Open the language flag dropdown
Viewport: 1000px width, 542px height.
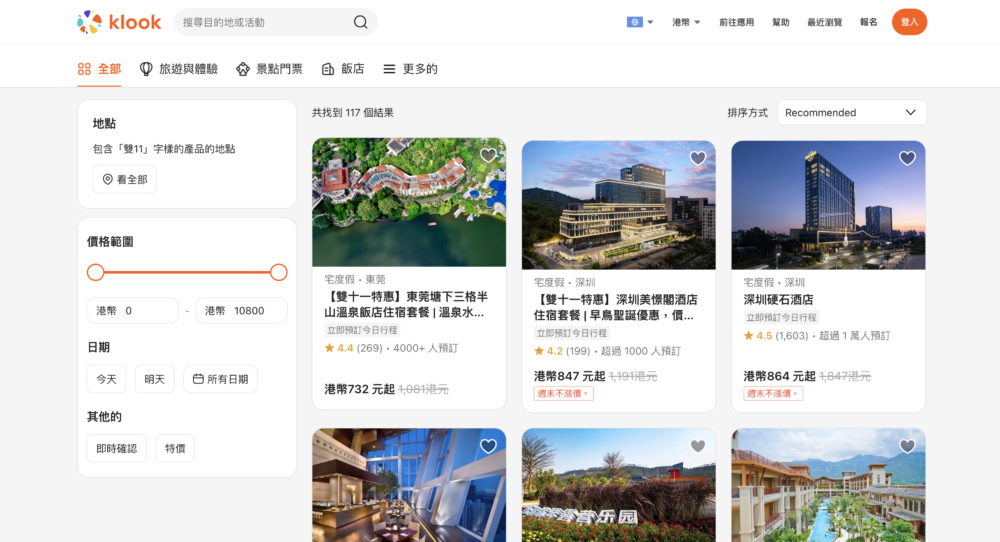tap(640, 22)
